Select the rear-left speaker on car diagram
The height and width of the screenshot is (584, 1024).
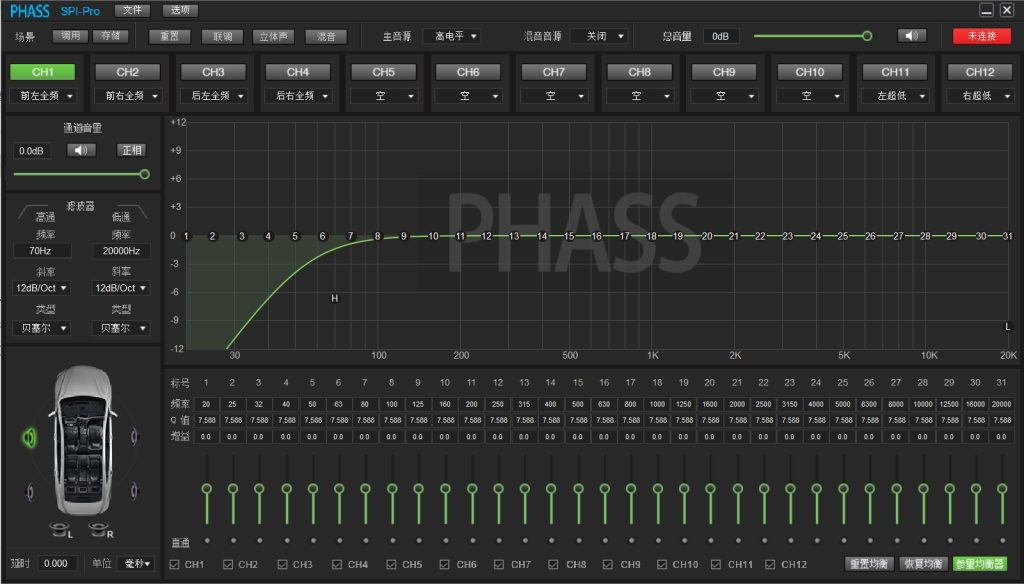[x=30, y=491]
